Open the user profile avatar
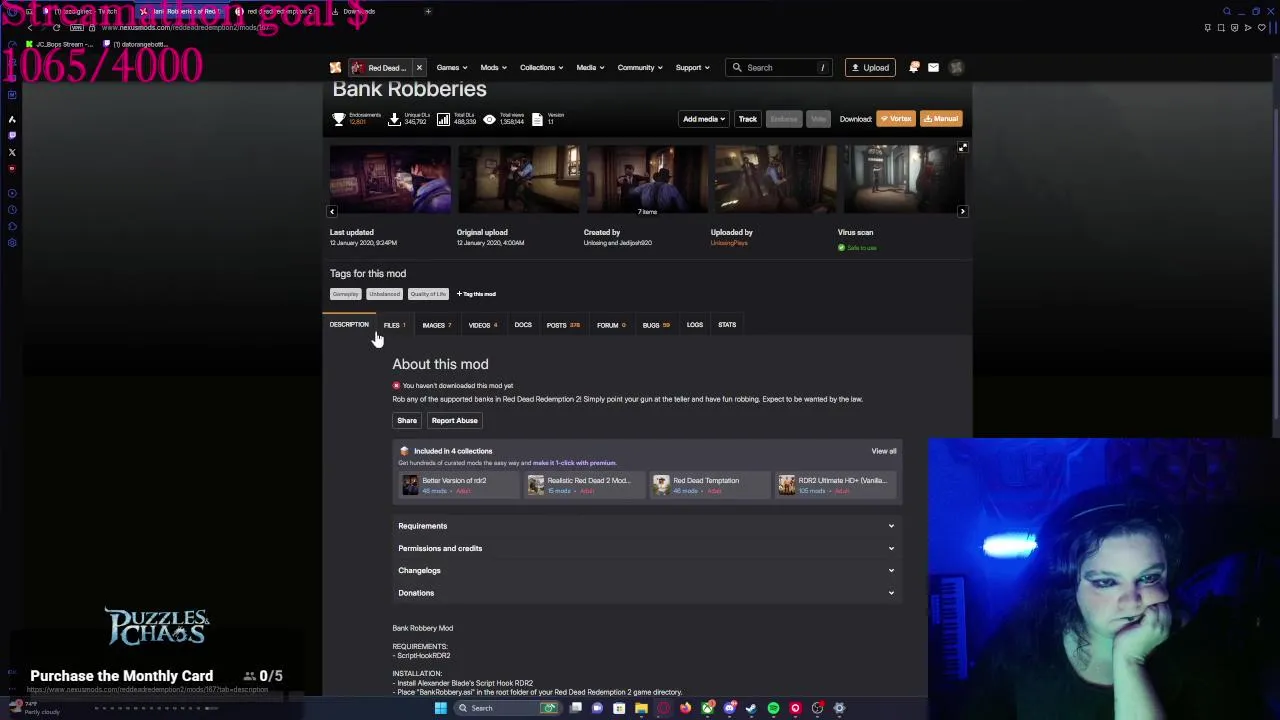1280x720 pixels. pos(956,67)
